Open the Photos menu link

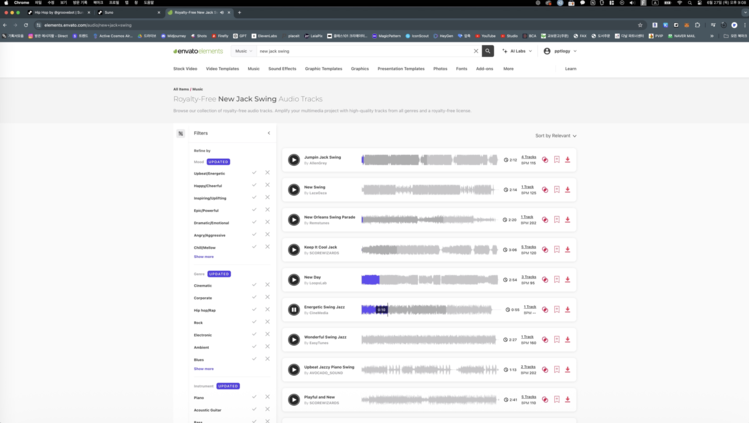coord(440,69)
